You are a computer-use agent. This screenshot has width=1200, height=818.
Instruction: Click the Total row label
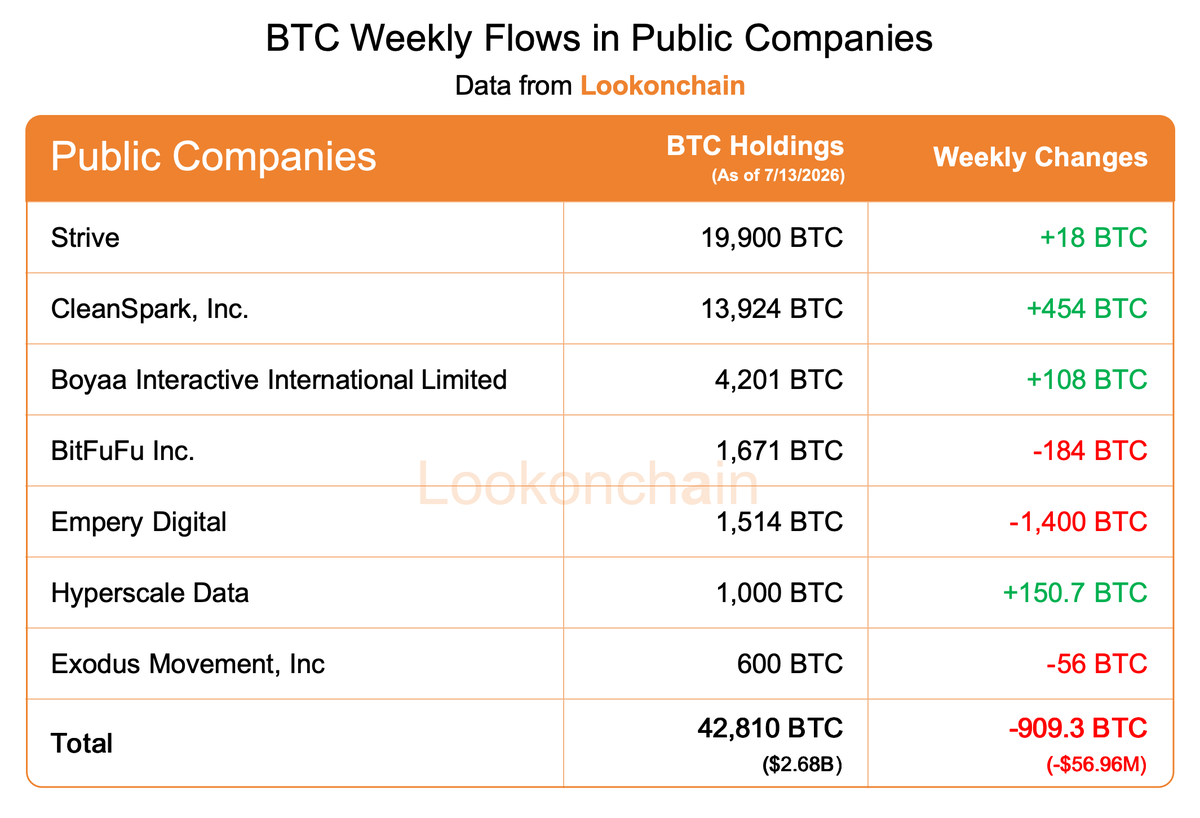[82, 743]
